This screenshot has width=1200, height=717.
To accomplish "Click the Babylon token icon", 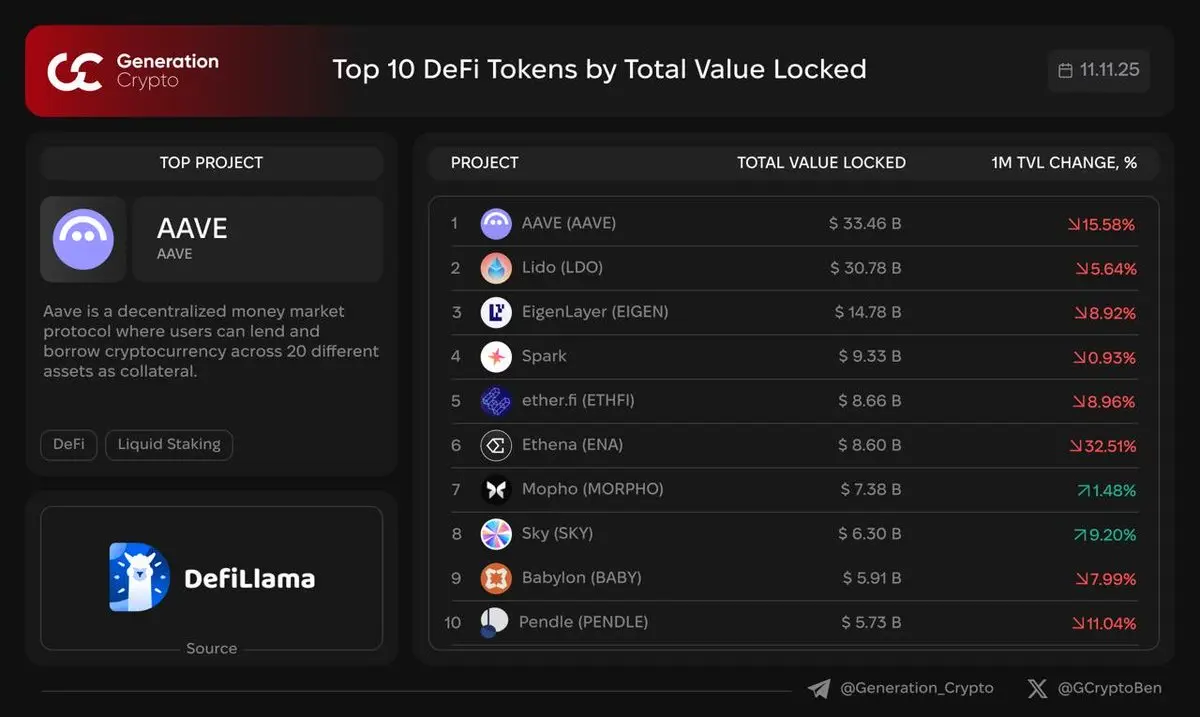I will (496, 578).
